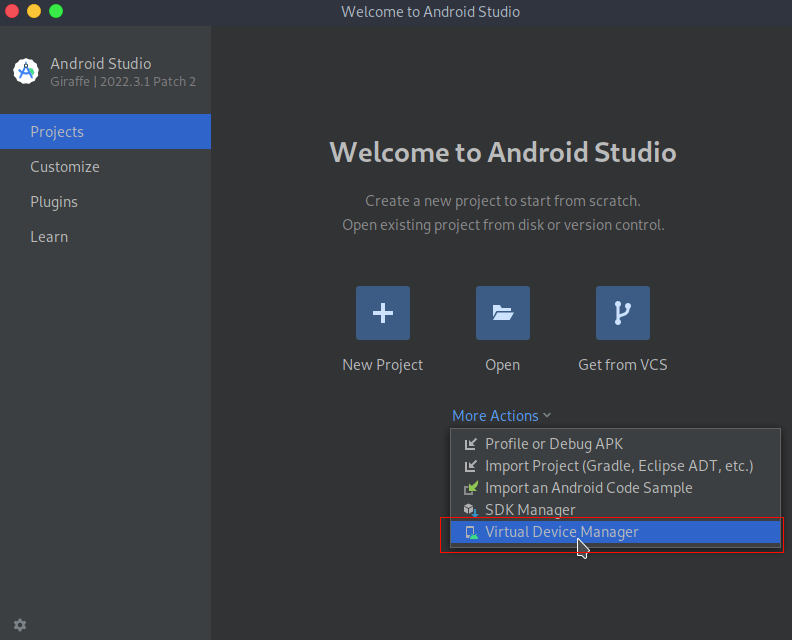Click the Get from VCS branch icon
The width and height of the screenshot is (792, 640).
[623, 313]
